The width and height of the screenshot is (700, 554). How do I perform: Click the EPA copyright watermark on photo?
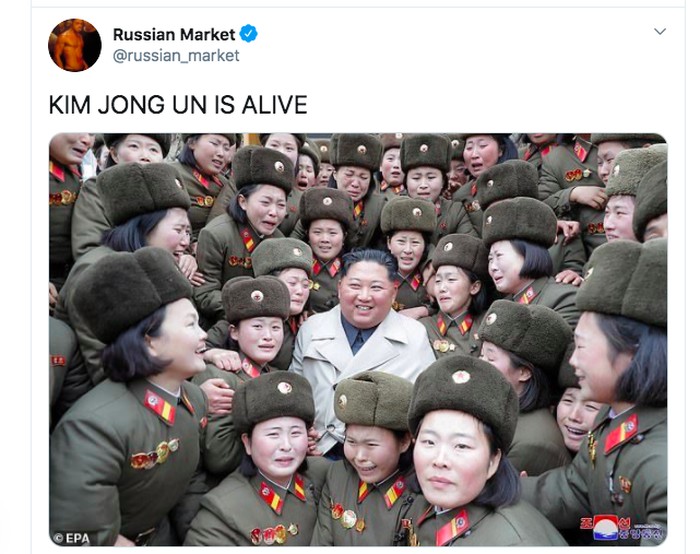(71, 538)
